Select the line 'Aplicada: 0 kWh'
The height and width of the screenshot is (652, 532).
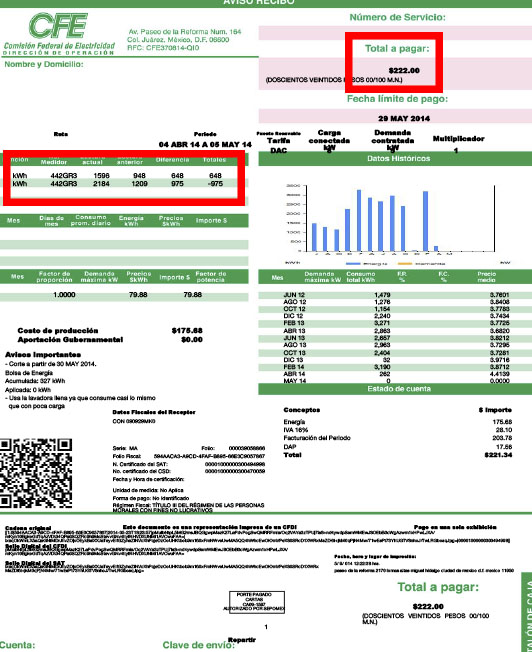pos(28,390)
